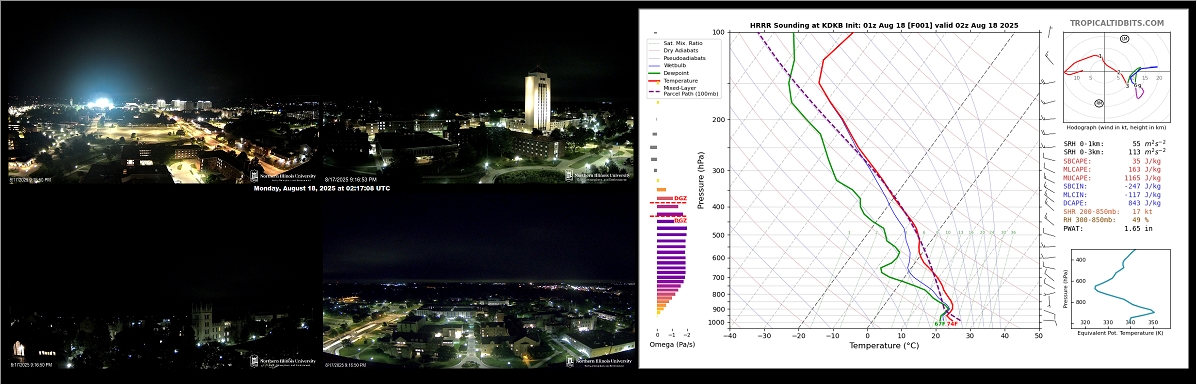Image resolution: width=1197 pixels, height=385 pixels.
Task: Click the 'Monday, August 18, 2025 at 02:17:08 UTC' caption
Action: click(321, 188)
